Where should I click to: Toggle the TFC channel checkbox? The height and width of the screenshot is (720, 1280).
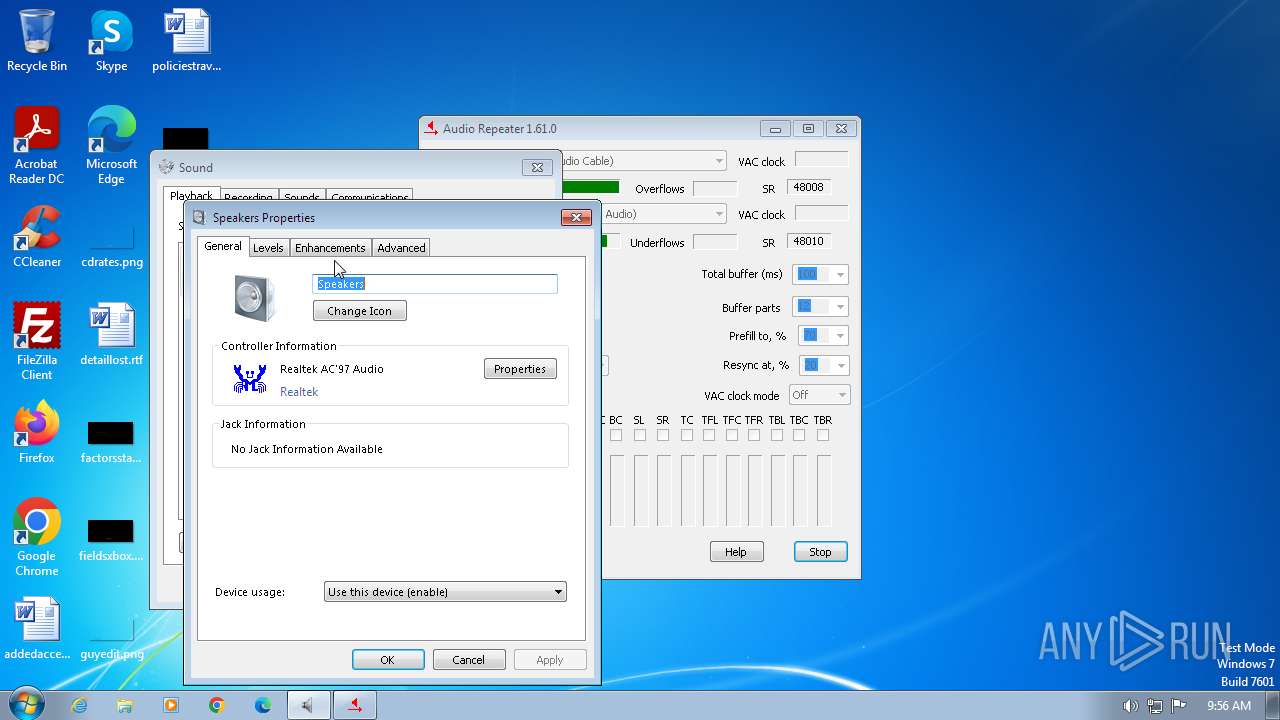click(732, 435)
